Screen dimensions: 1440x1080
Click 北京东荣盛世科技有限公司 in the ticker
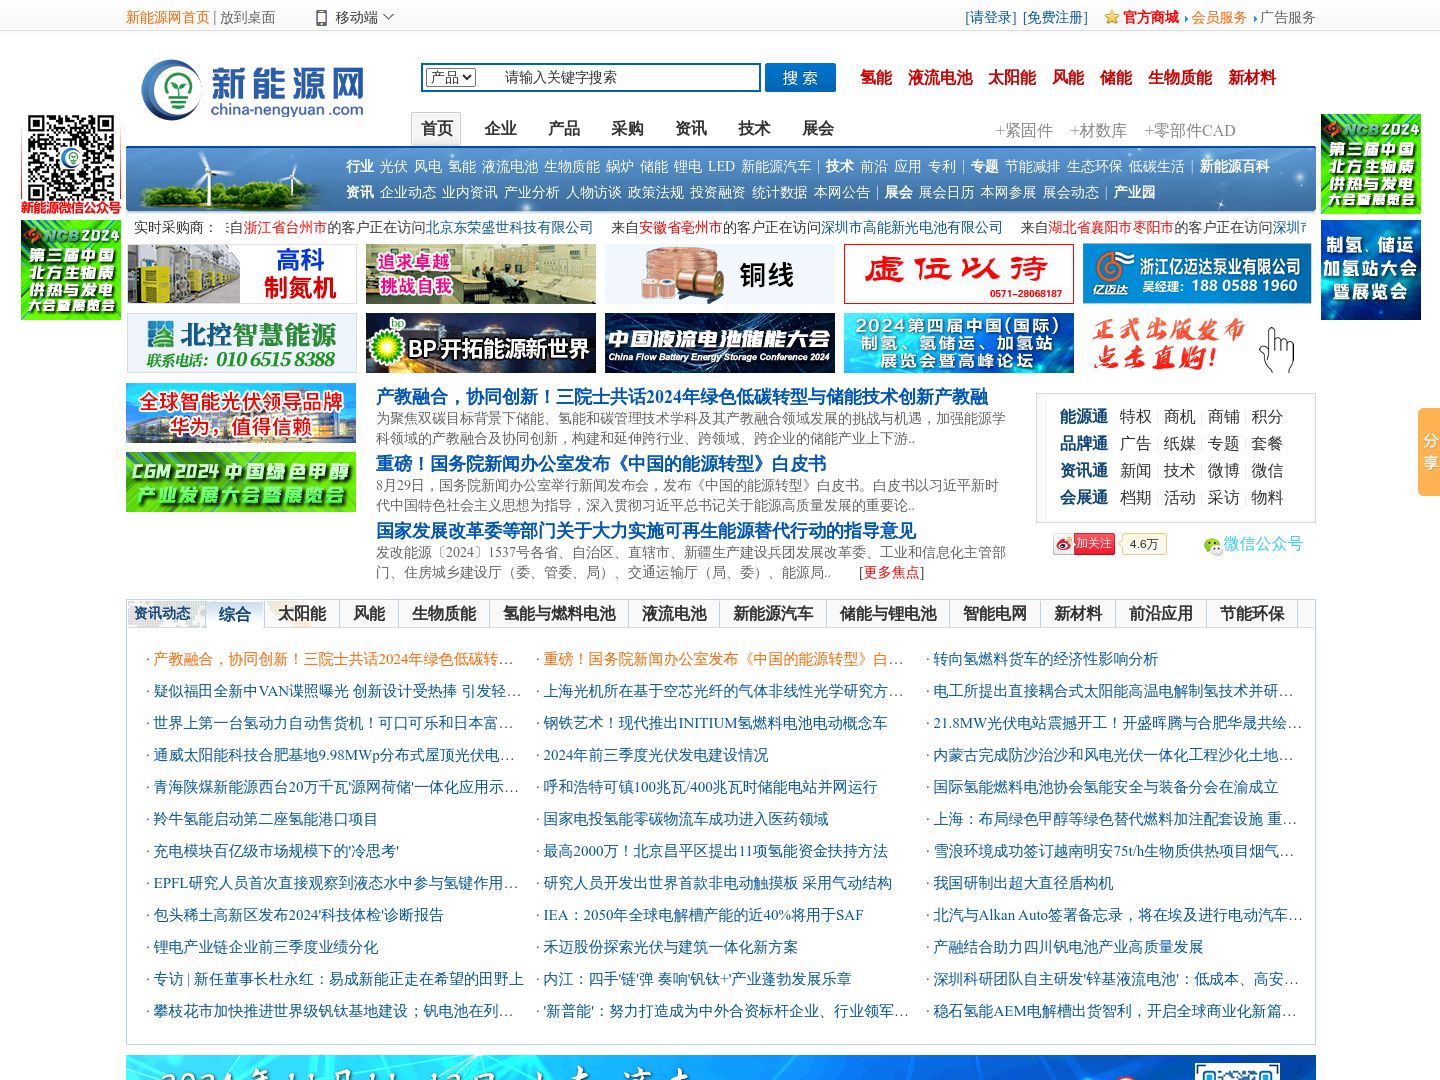pos(509,227)
